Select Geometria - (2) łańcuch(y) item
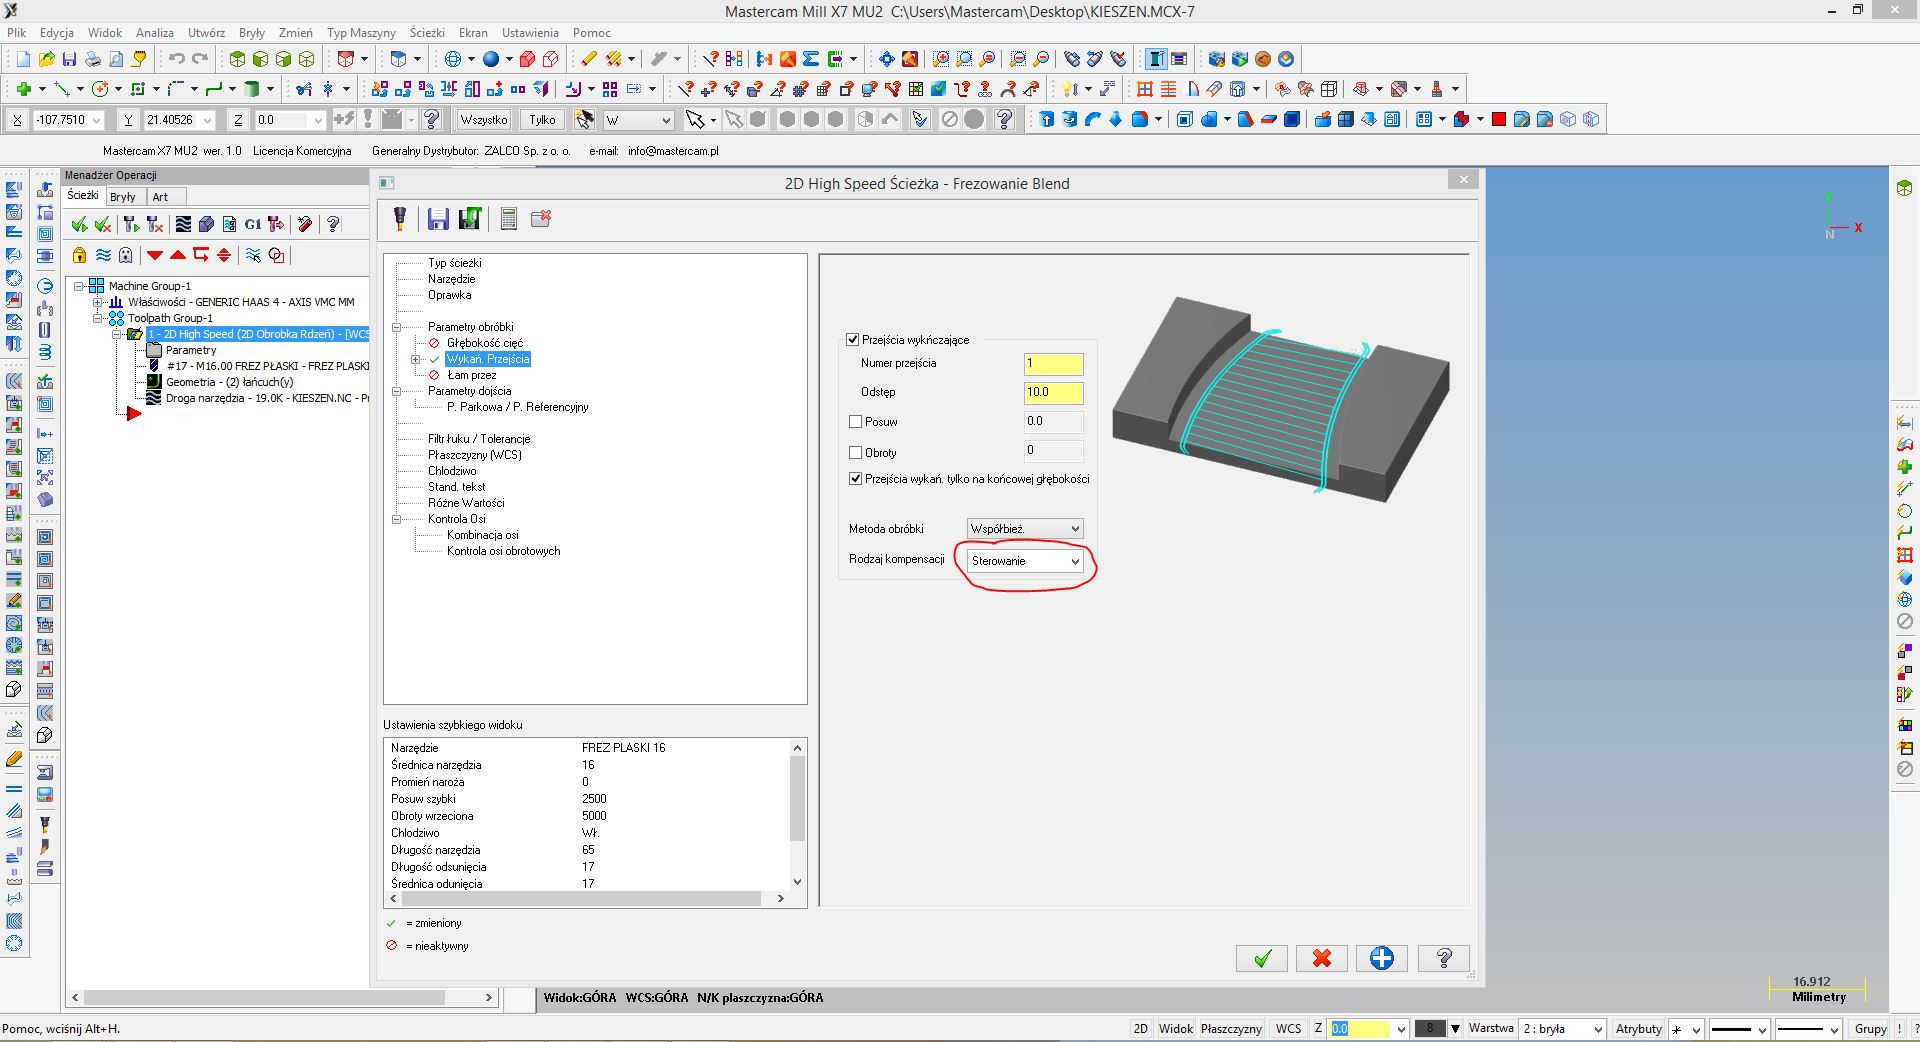Screen dimensions: 1920x1042 click(230, 382)
